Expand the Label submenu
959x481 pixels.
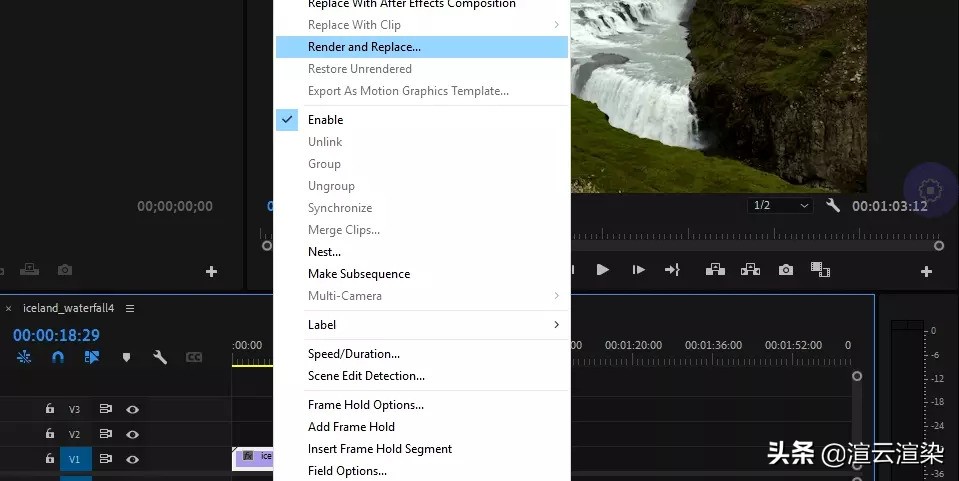[x=432, y=325]
